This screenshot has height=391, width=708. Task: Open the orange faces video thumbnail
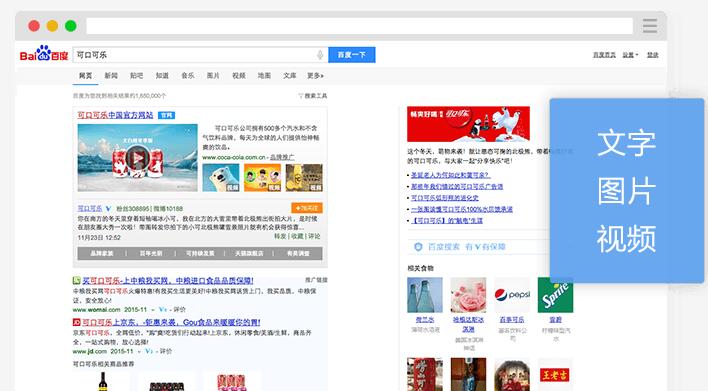tap(262, 177)
